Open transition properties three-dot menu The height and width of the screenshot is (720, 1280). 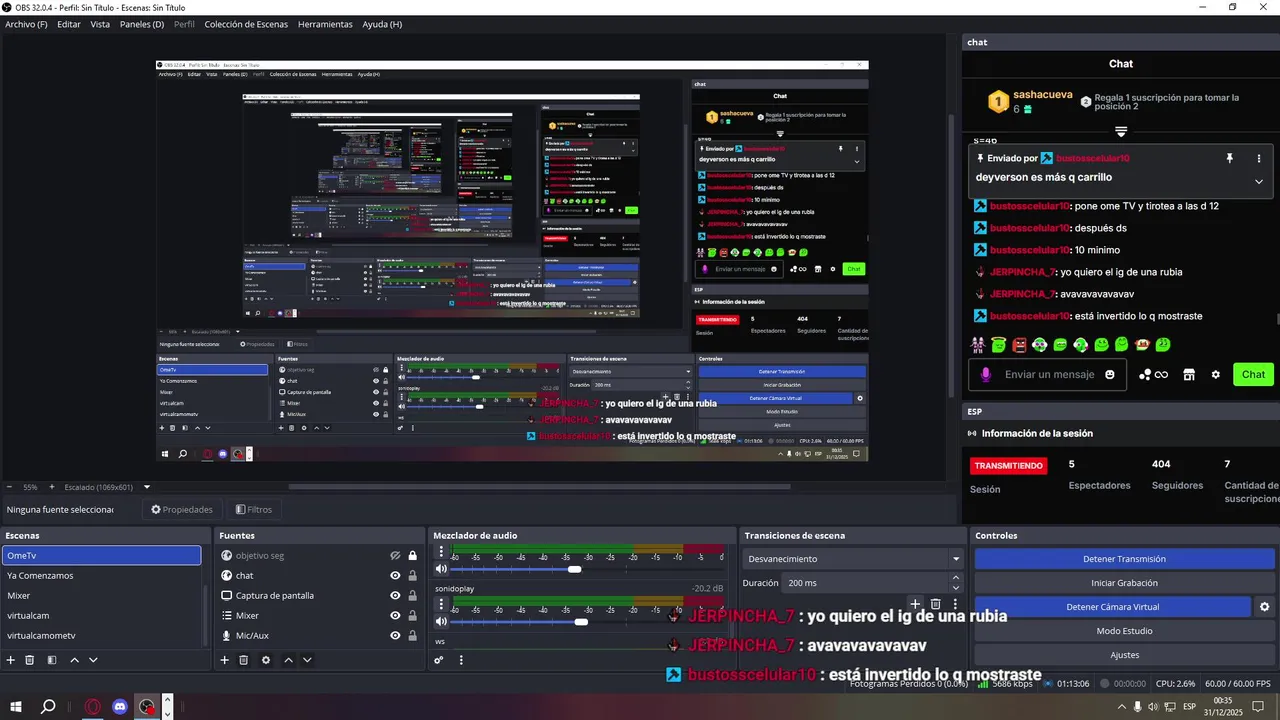pos(955,604)
